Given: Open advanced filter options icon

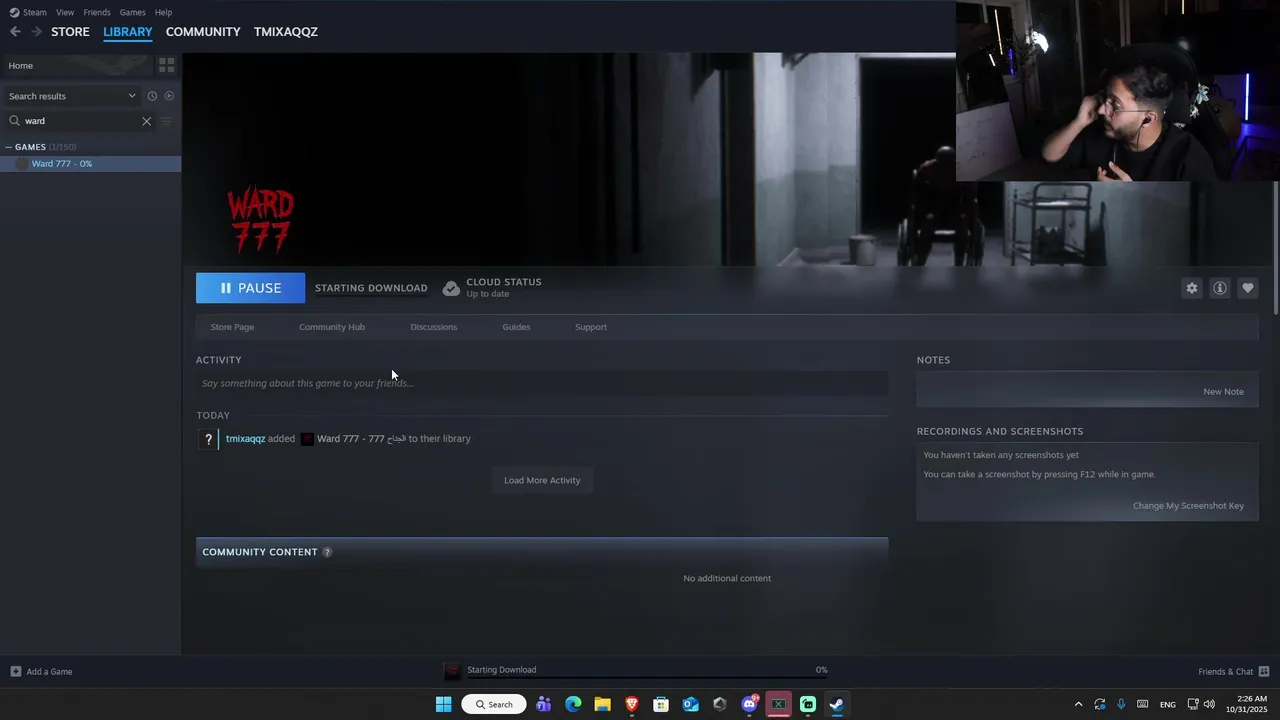Looking at the screenshot, I should tap(166, 121).
